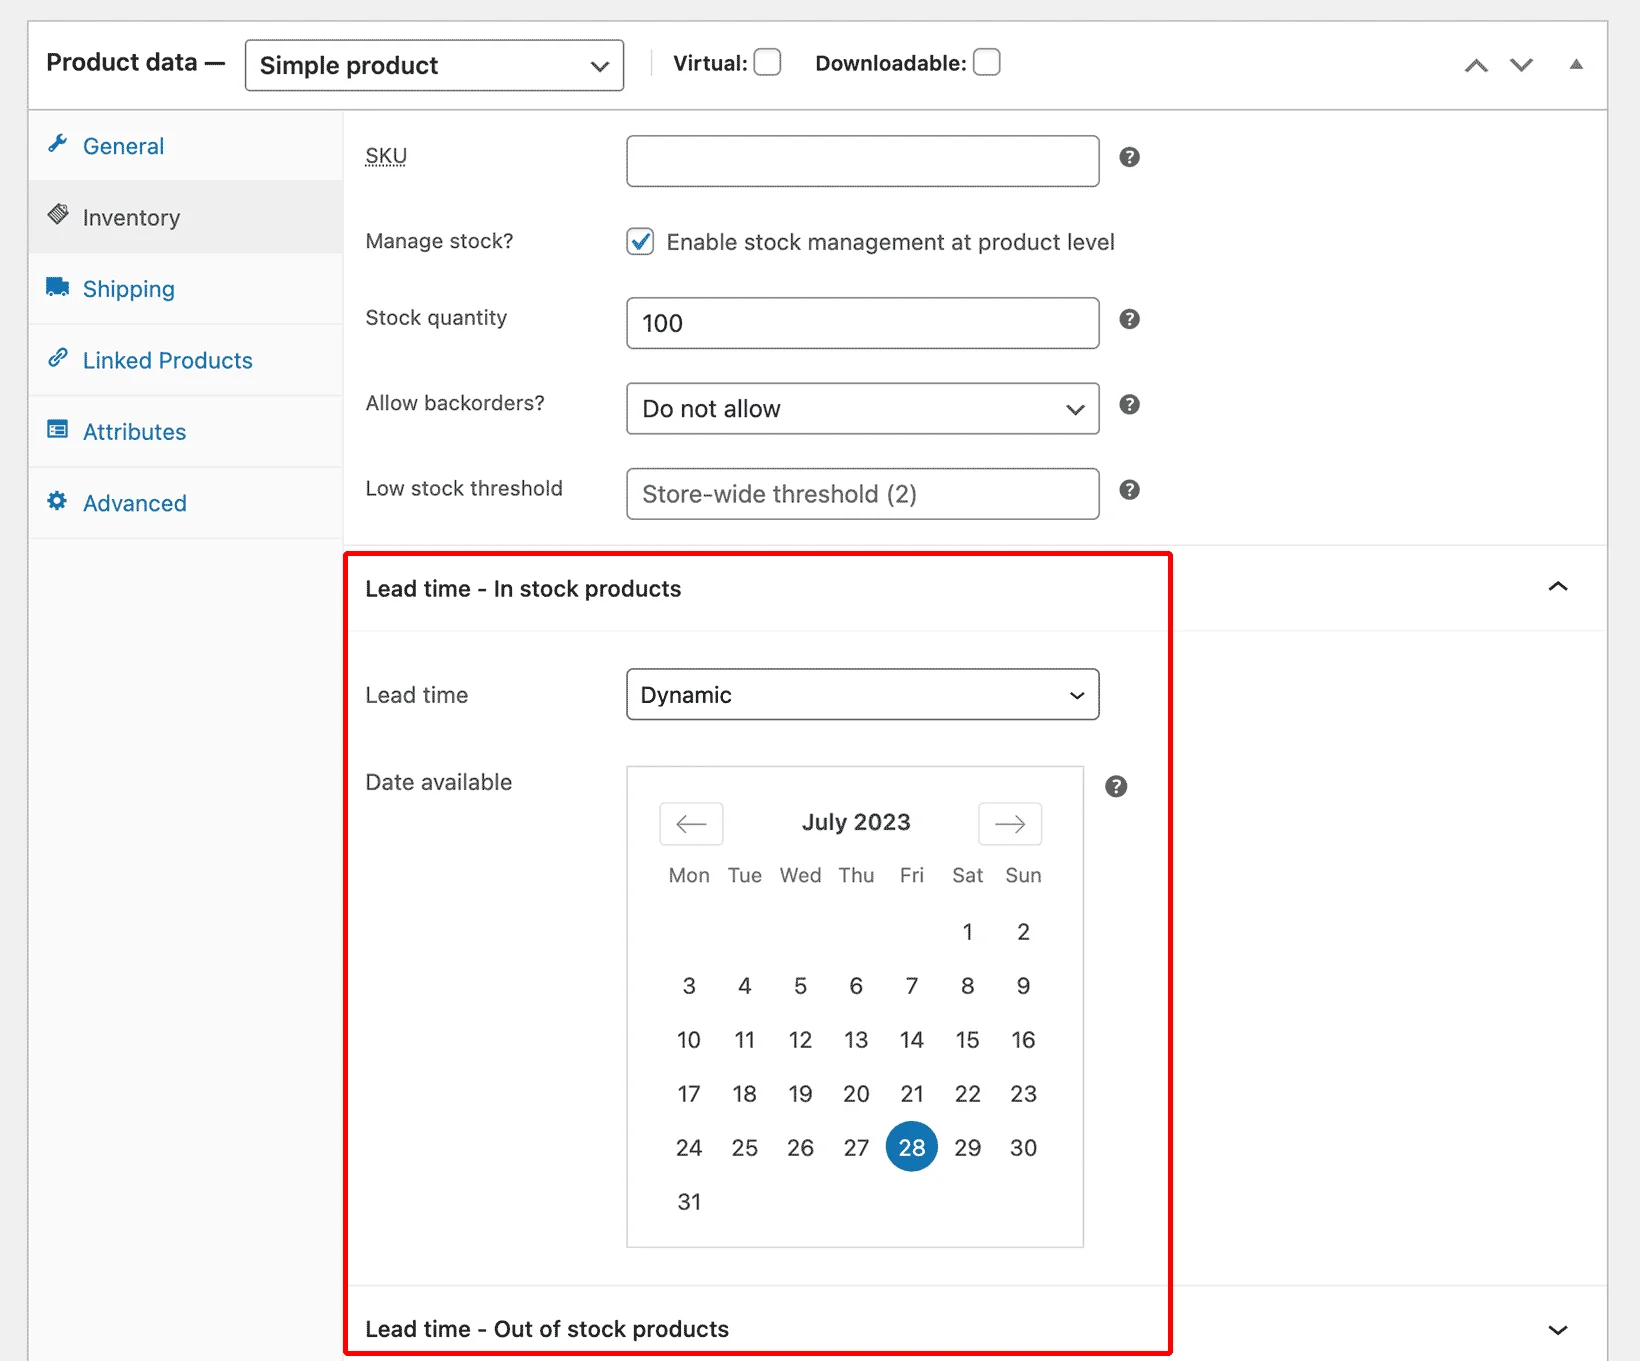Open the Date available help icon
1640x1361 pixels.
pos(1116,786)
